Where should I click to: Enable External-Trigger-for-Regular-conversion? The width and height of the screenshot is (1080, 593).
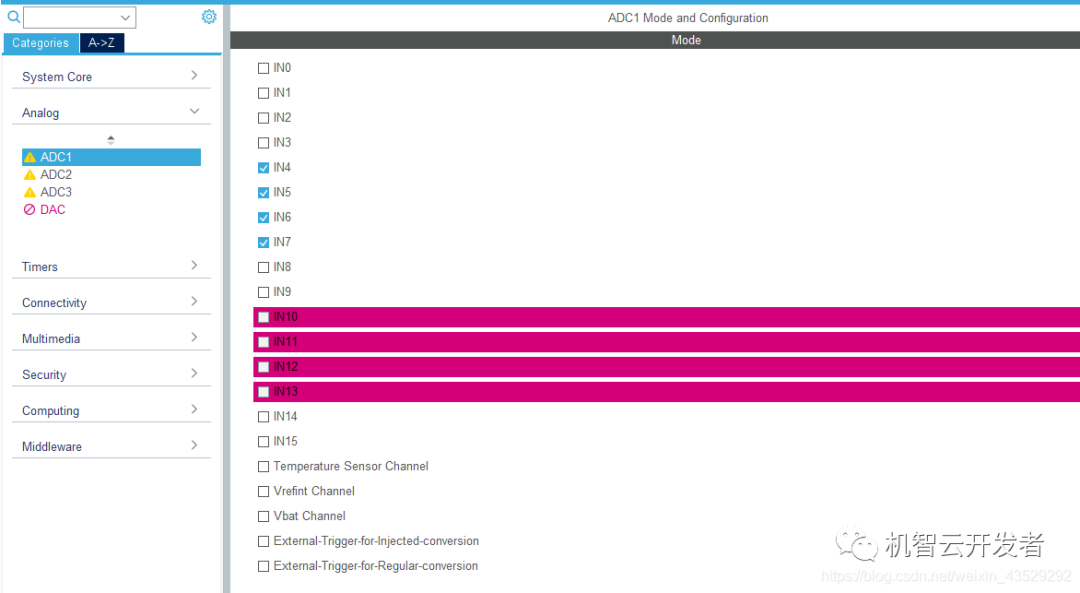coord(263,566)
